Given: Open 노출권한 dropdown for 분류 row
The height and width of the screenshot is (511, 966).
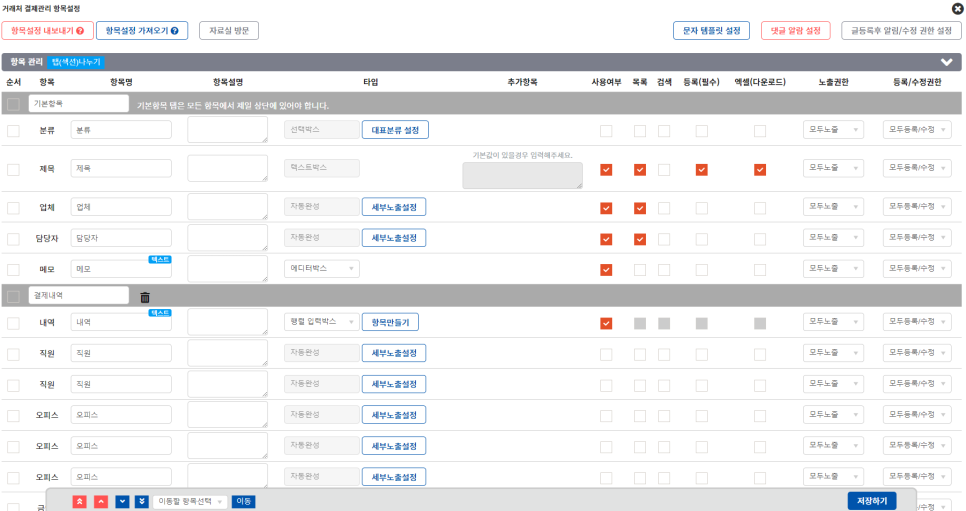Looking at the screenshot, I should pyautogui.click(x=833, y=130).
